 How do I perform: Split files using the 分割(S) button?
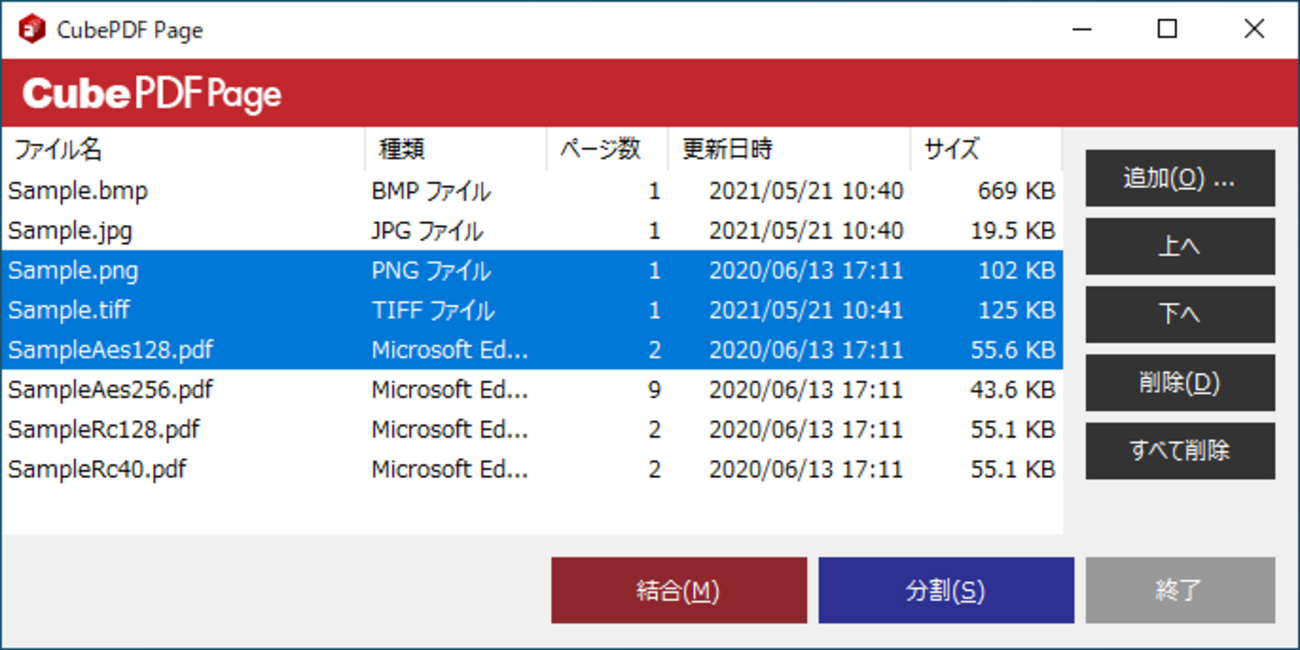[946, 590]
